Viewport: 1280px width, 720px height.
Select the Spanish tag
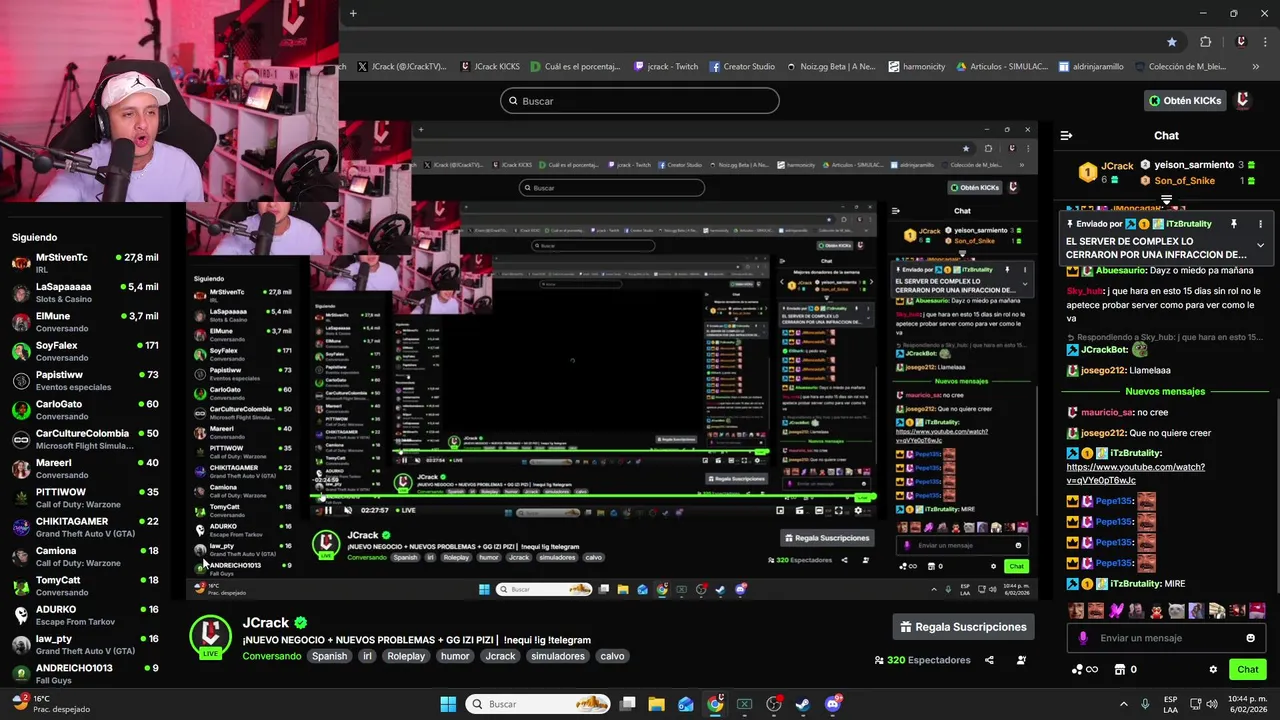[329, 656]
